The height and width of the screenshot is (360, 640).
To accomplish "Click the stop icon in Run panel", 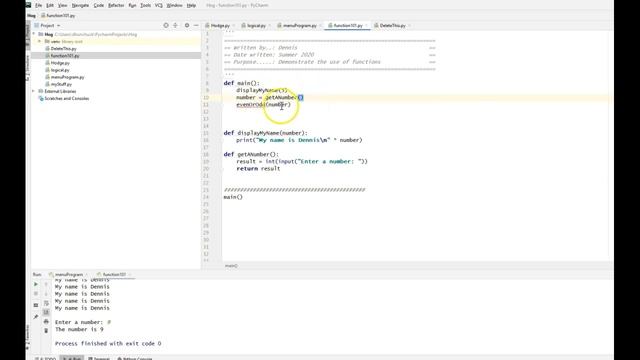I will point(36,294).
